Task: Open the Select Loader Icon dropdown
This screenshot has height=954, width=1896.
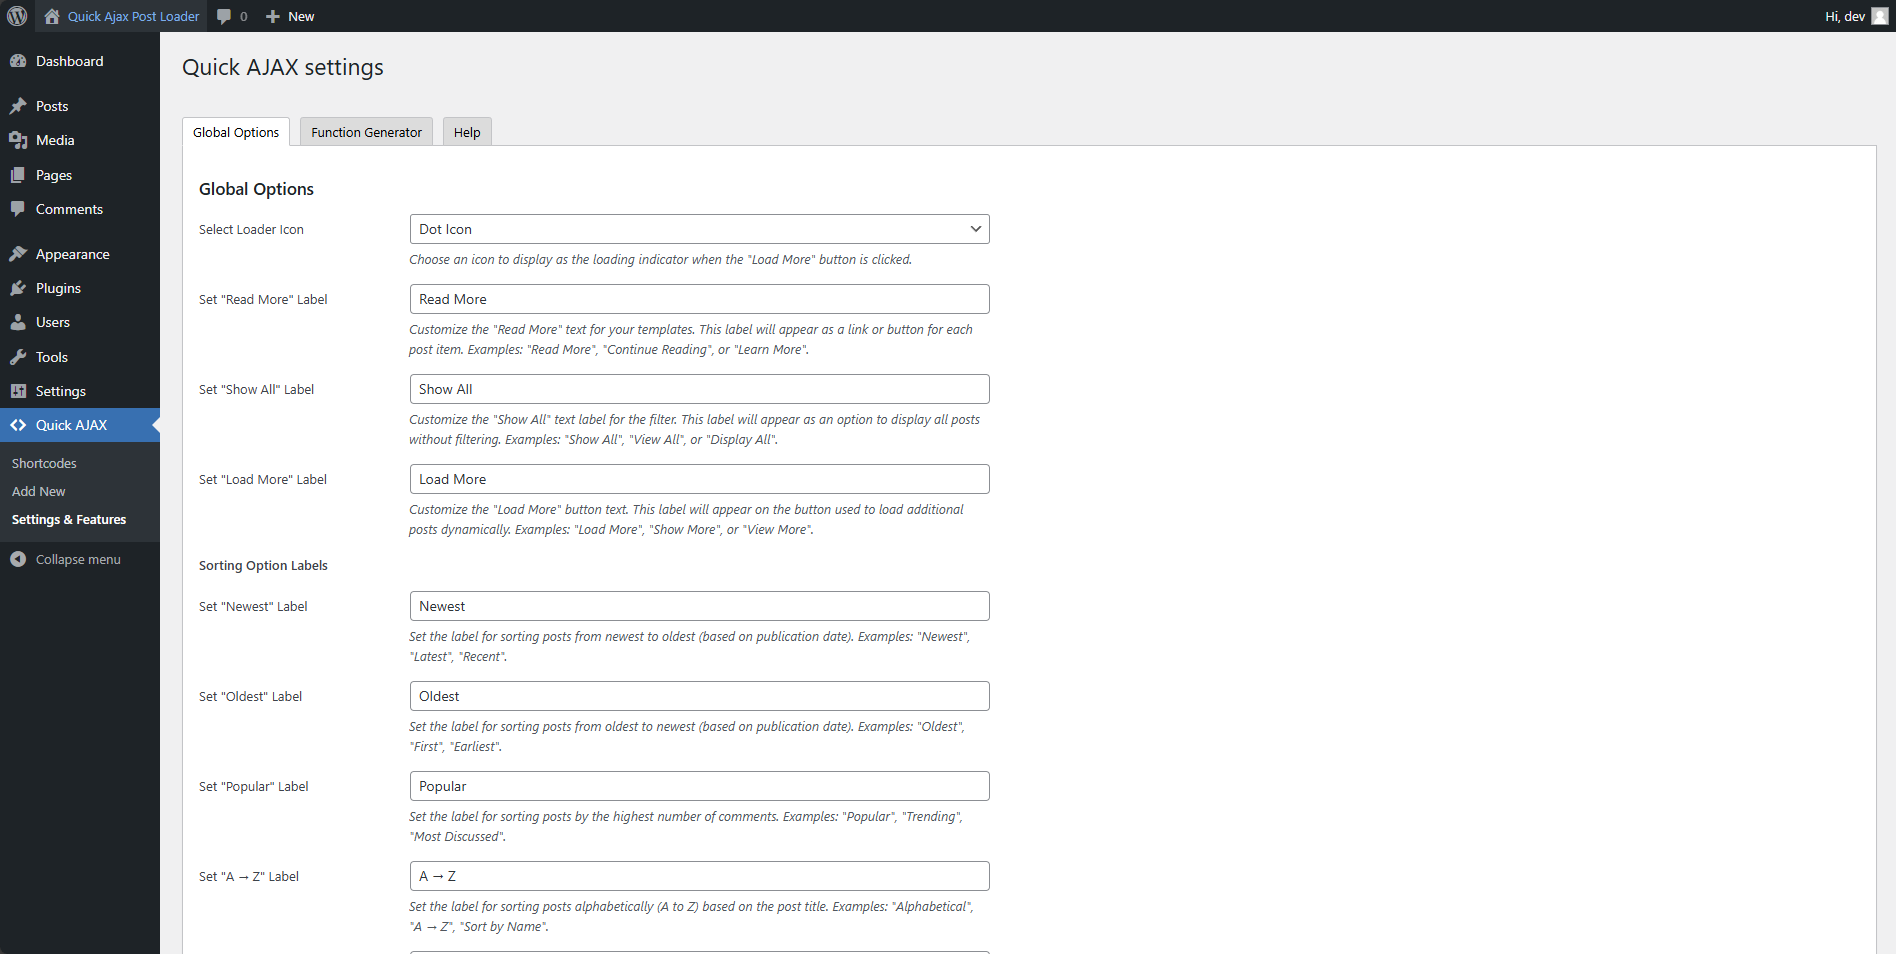Action: coord(699,229)
